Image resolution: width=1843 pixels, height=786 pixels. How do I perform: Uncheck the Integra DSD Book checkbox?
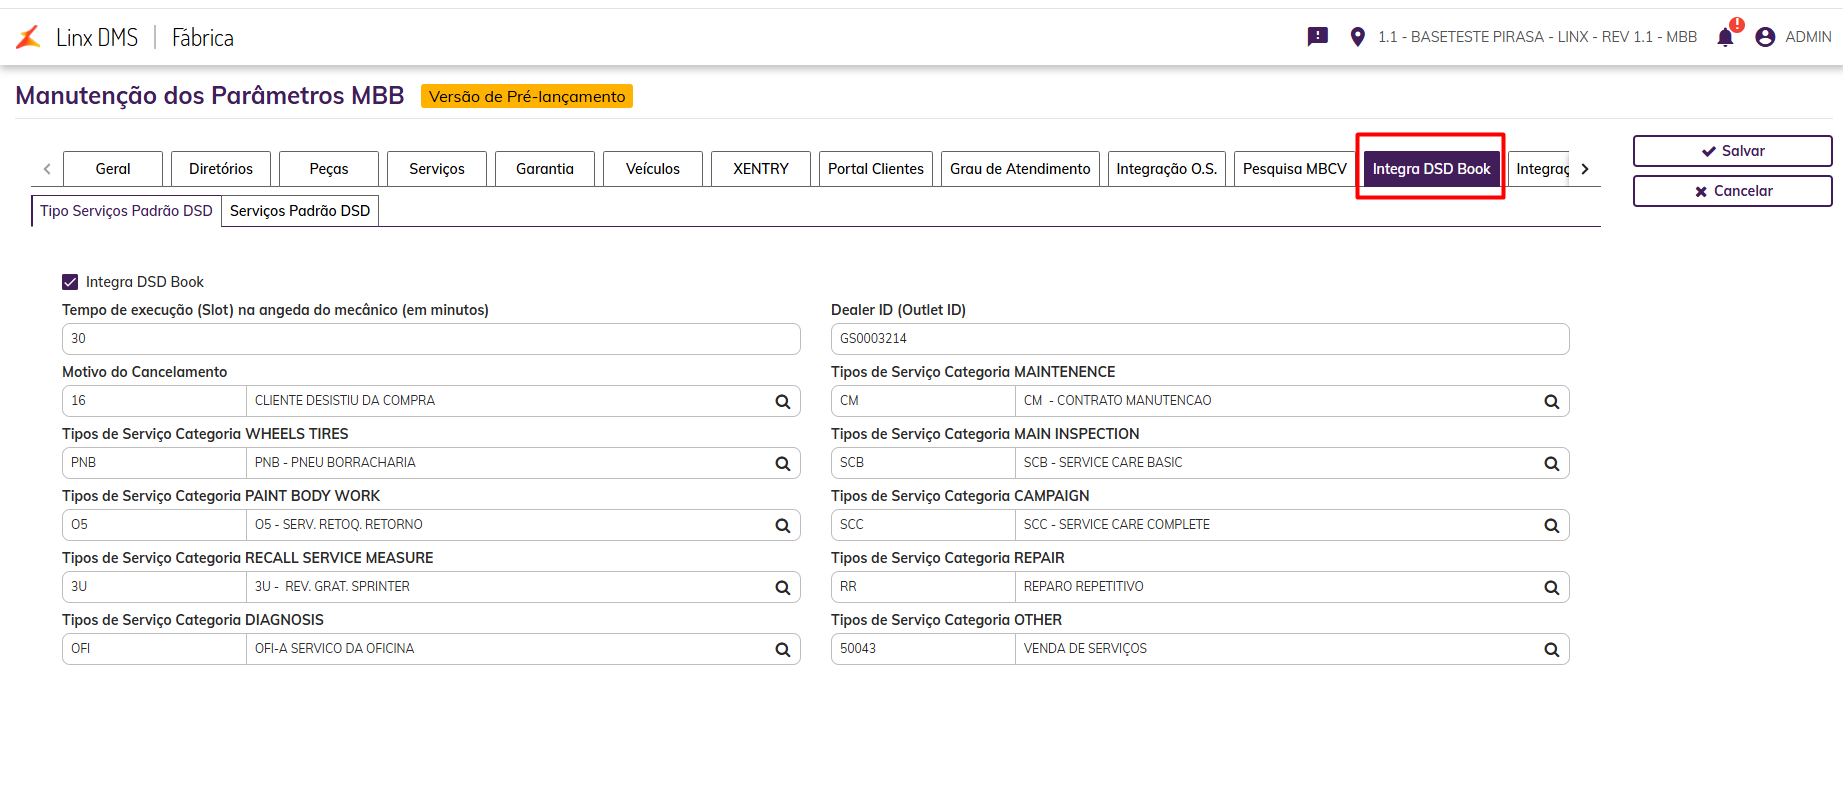click(70, 282)
